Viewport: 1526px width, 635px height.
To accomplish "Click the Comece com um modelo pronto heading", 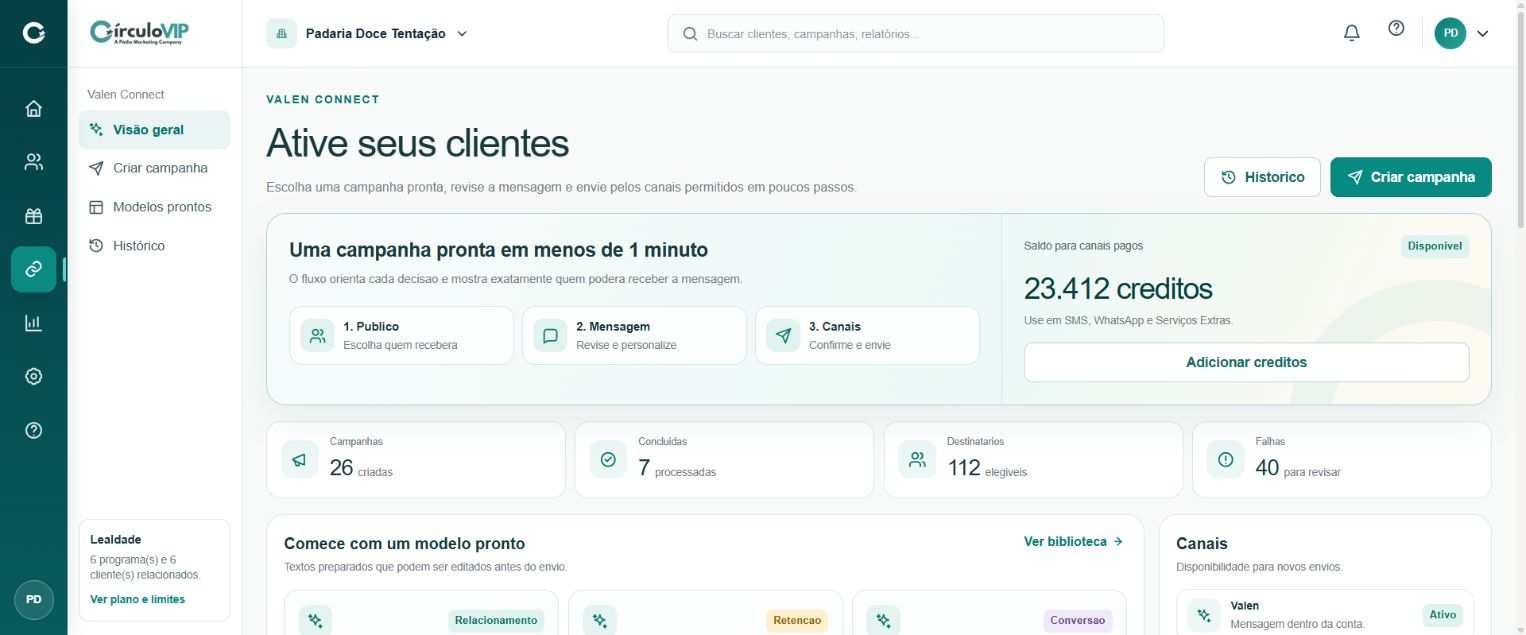I will click(x=404, y=544).
